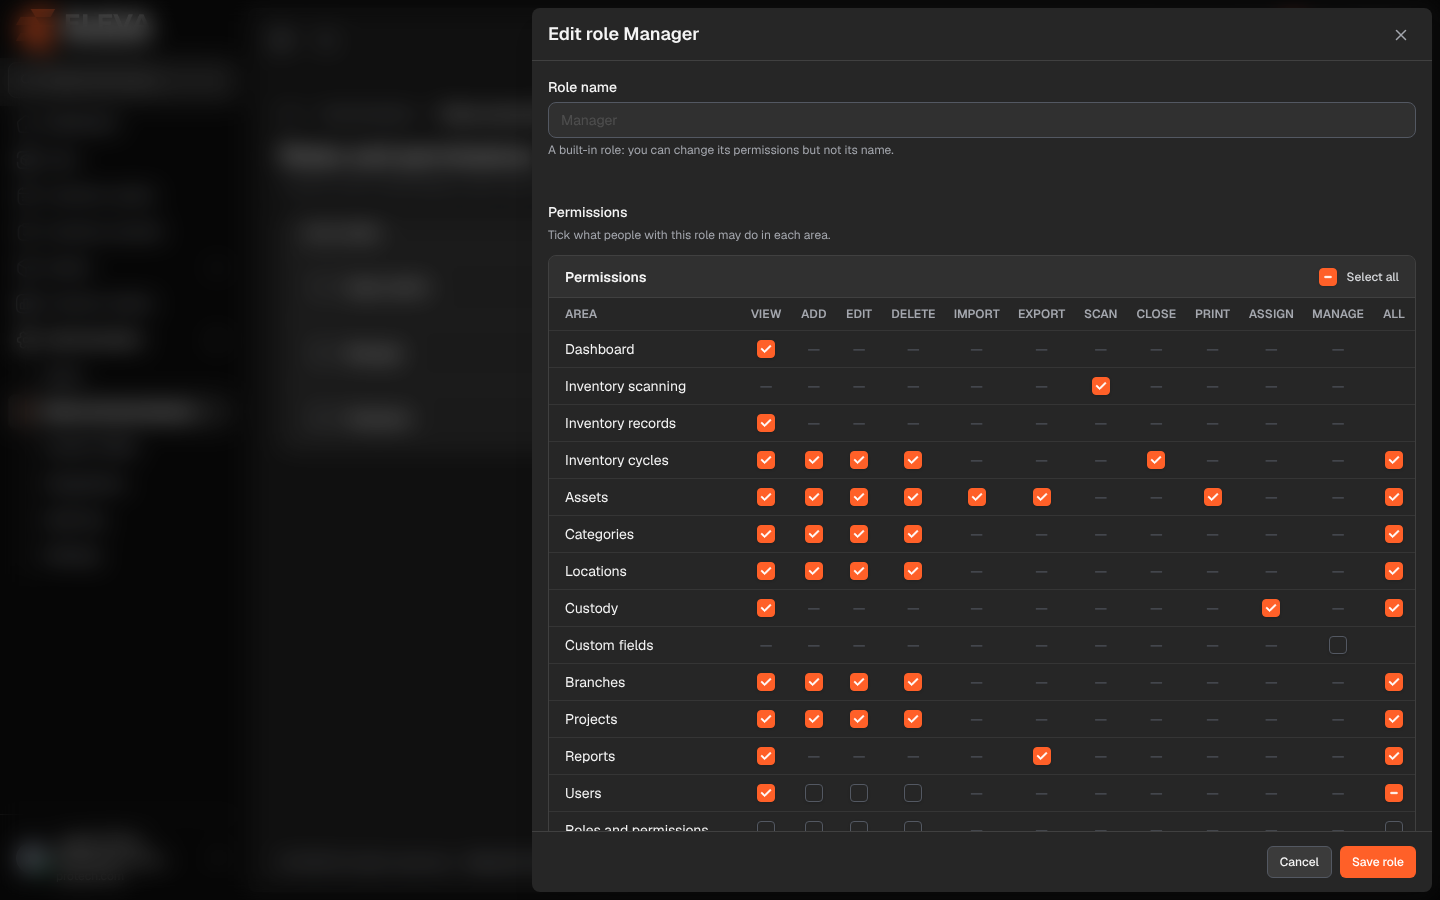1440x900 pixels.
Task: Uncheck Print permission for Assets
Action: pos(1213,497)
